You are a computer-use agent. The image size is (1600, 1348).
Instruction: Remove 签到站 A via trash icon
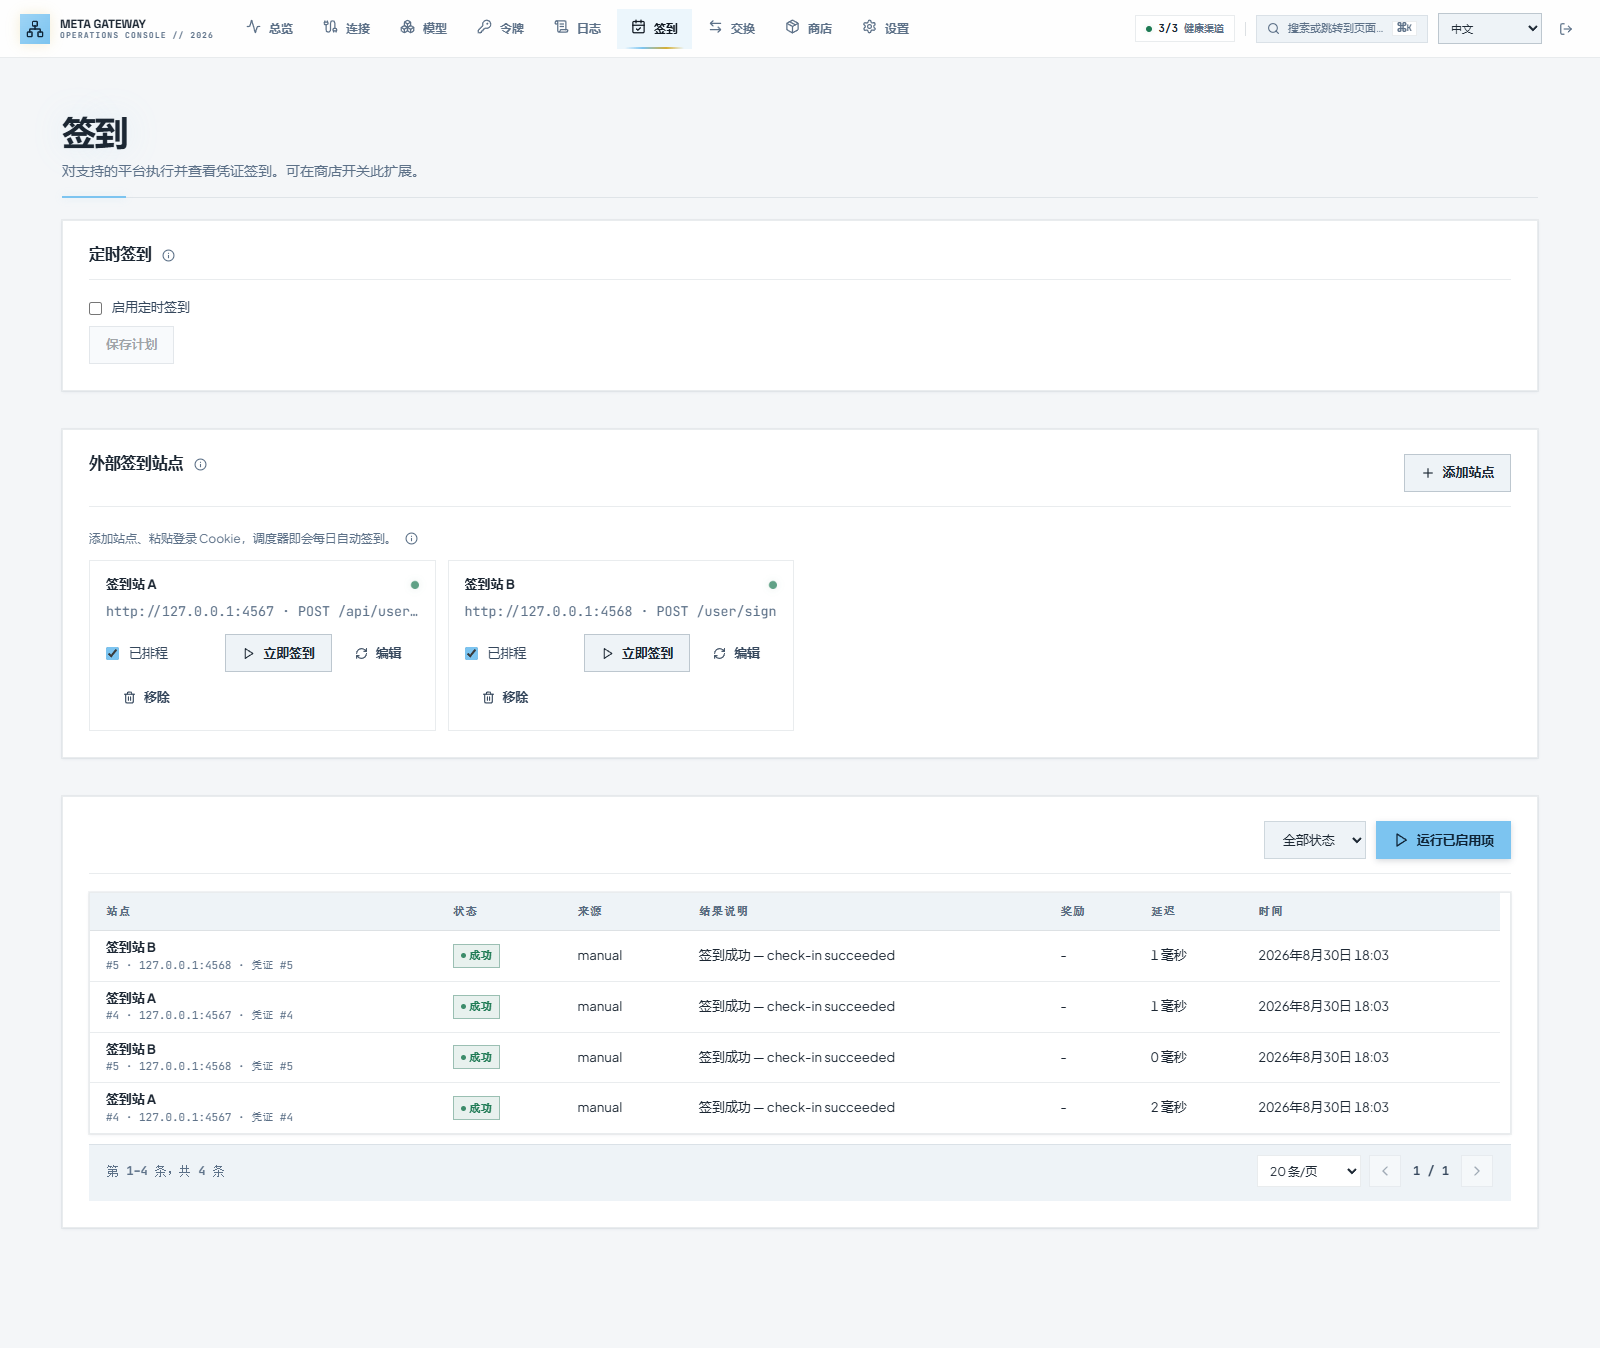click(x=129, y=698)
